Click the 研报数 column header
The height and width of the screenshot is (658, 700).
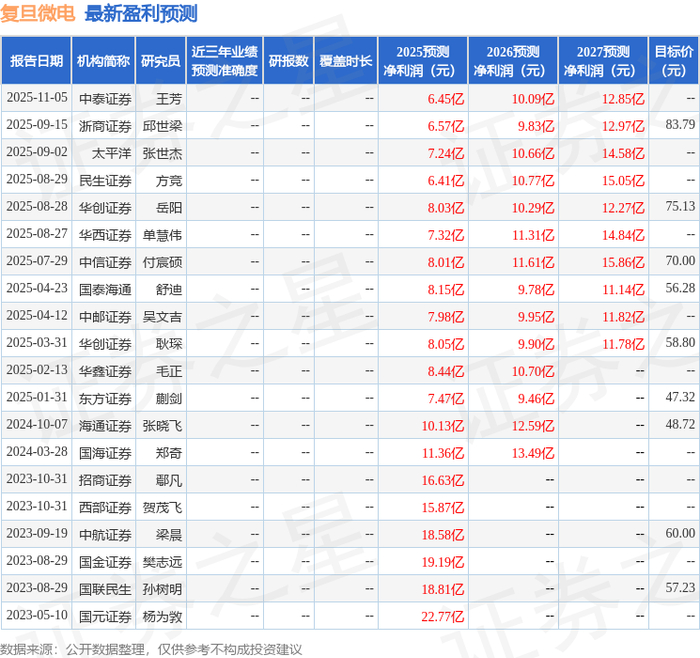(x=288, y=61)
